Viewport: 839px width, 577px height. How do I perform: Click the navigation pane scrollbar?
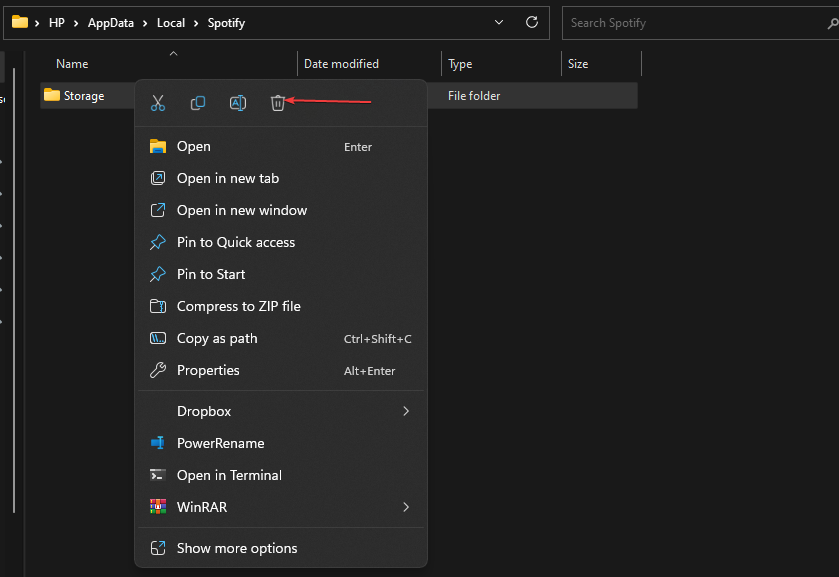click(x=14, y=290)
